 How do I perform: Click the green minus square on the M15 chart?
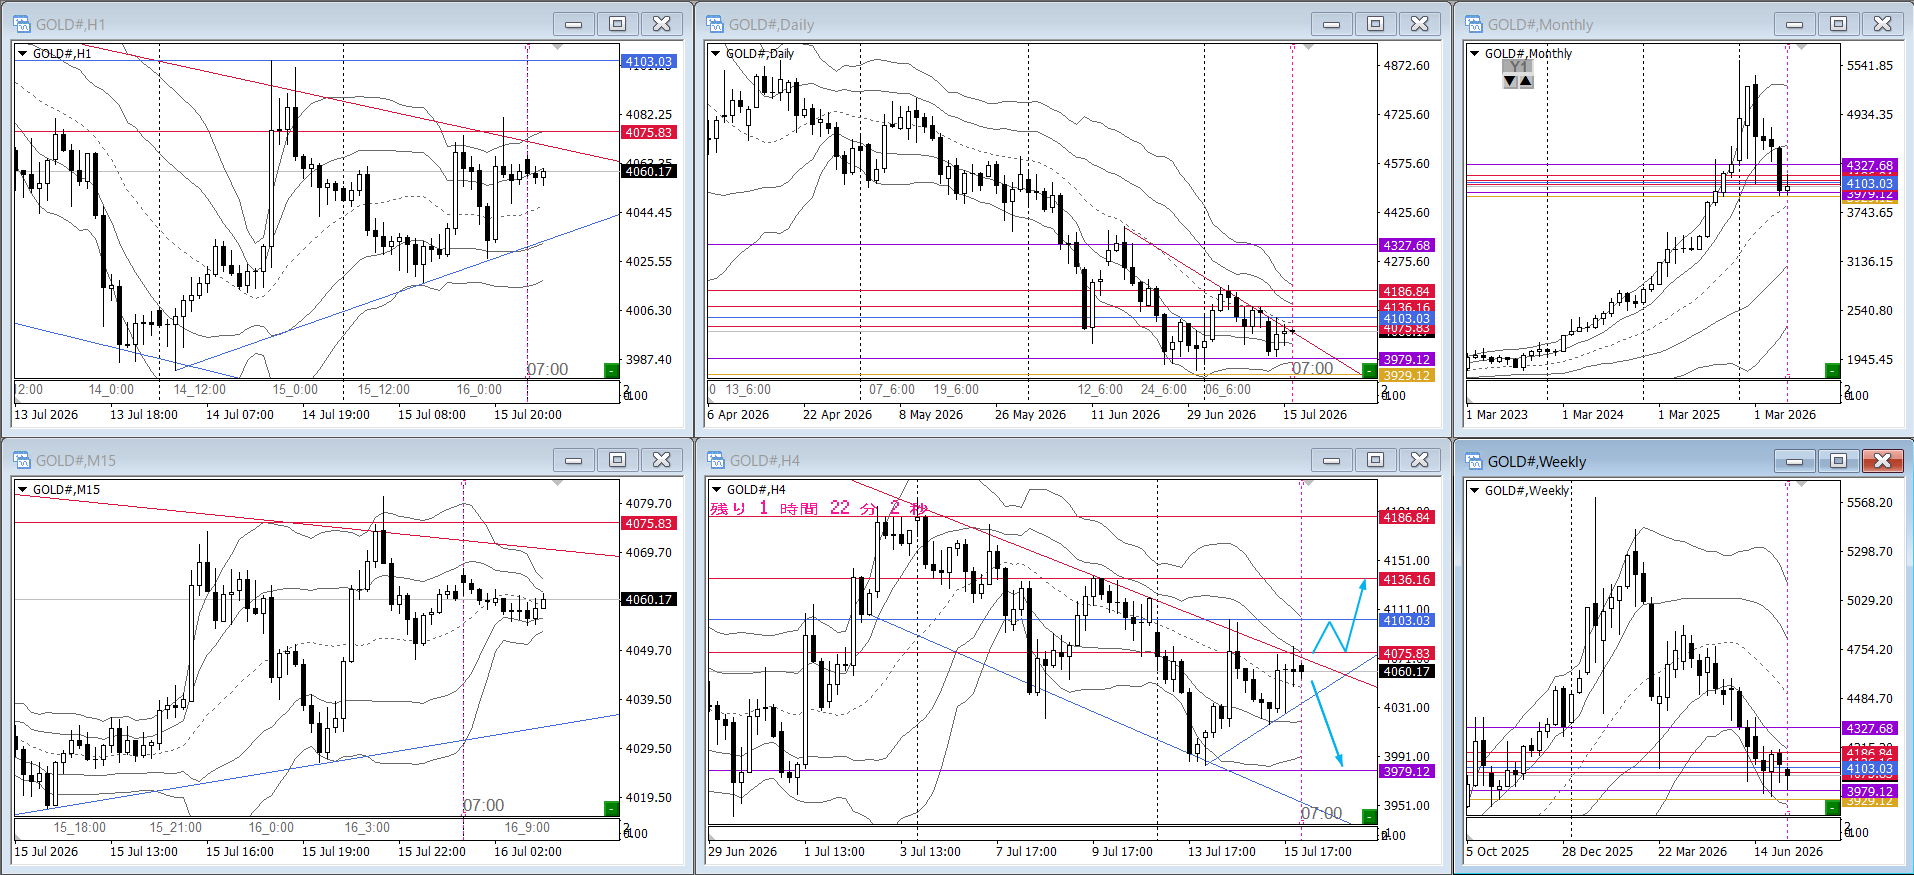pos(612,808)
